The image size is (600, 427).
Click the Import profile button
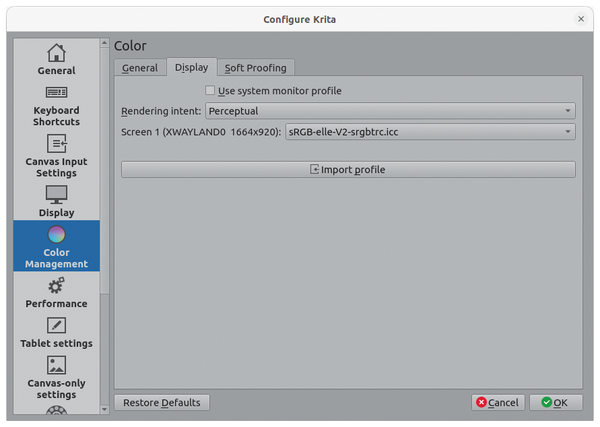click(348, 170)
